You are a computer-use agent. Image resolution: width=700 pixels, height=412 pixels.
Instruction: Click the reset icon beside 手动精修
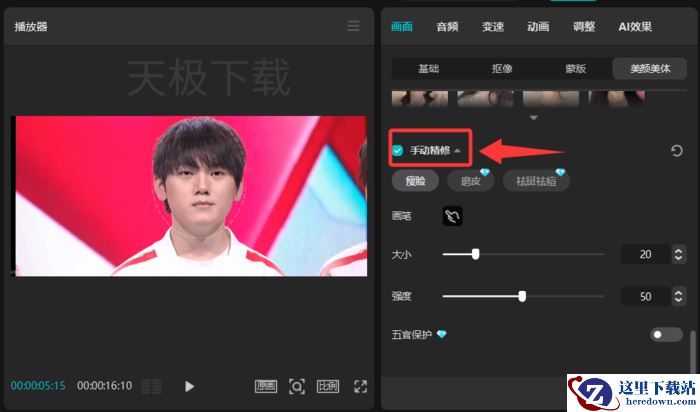(x=676, y=151)
